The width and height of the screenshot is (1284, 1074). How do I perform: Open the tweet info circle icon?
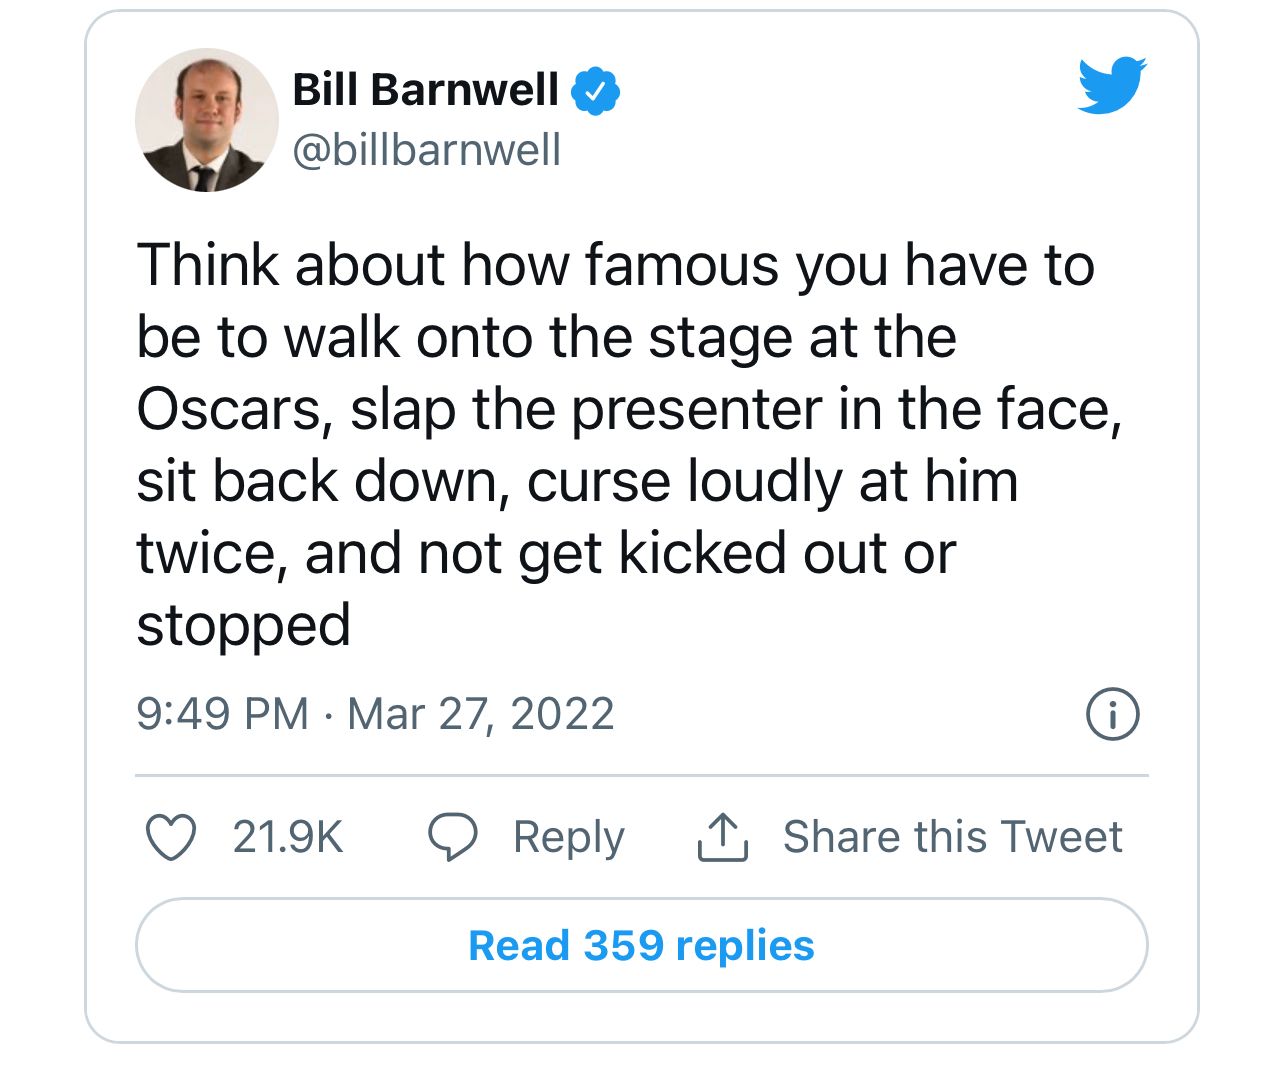[1112, 714]
